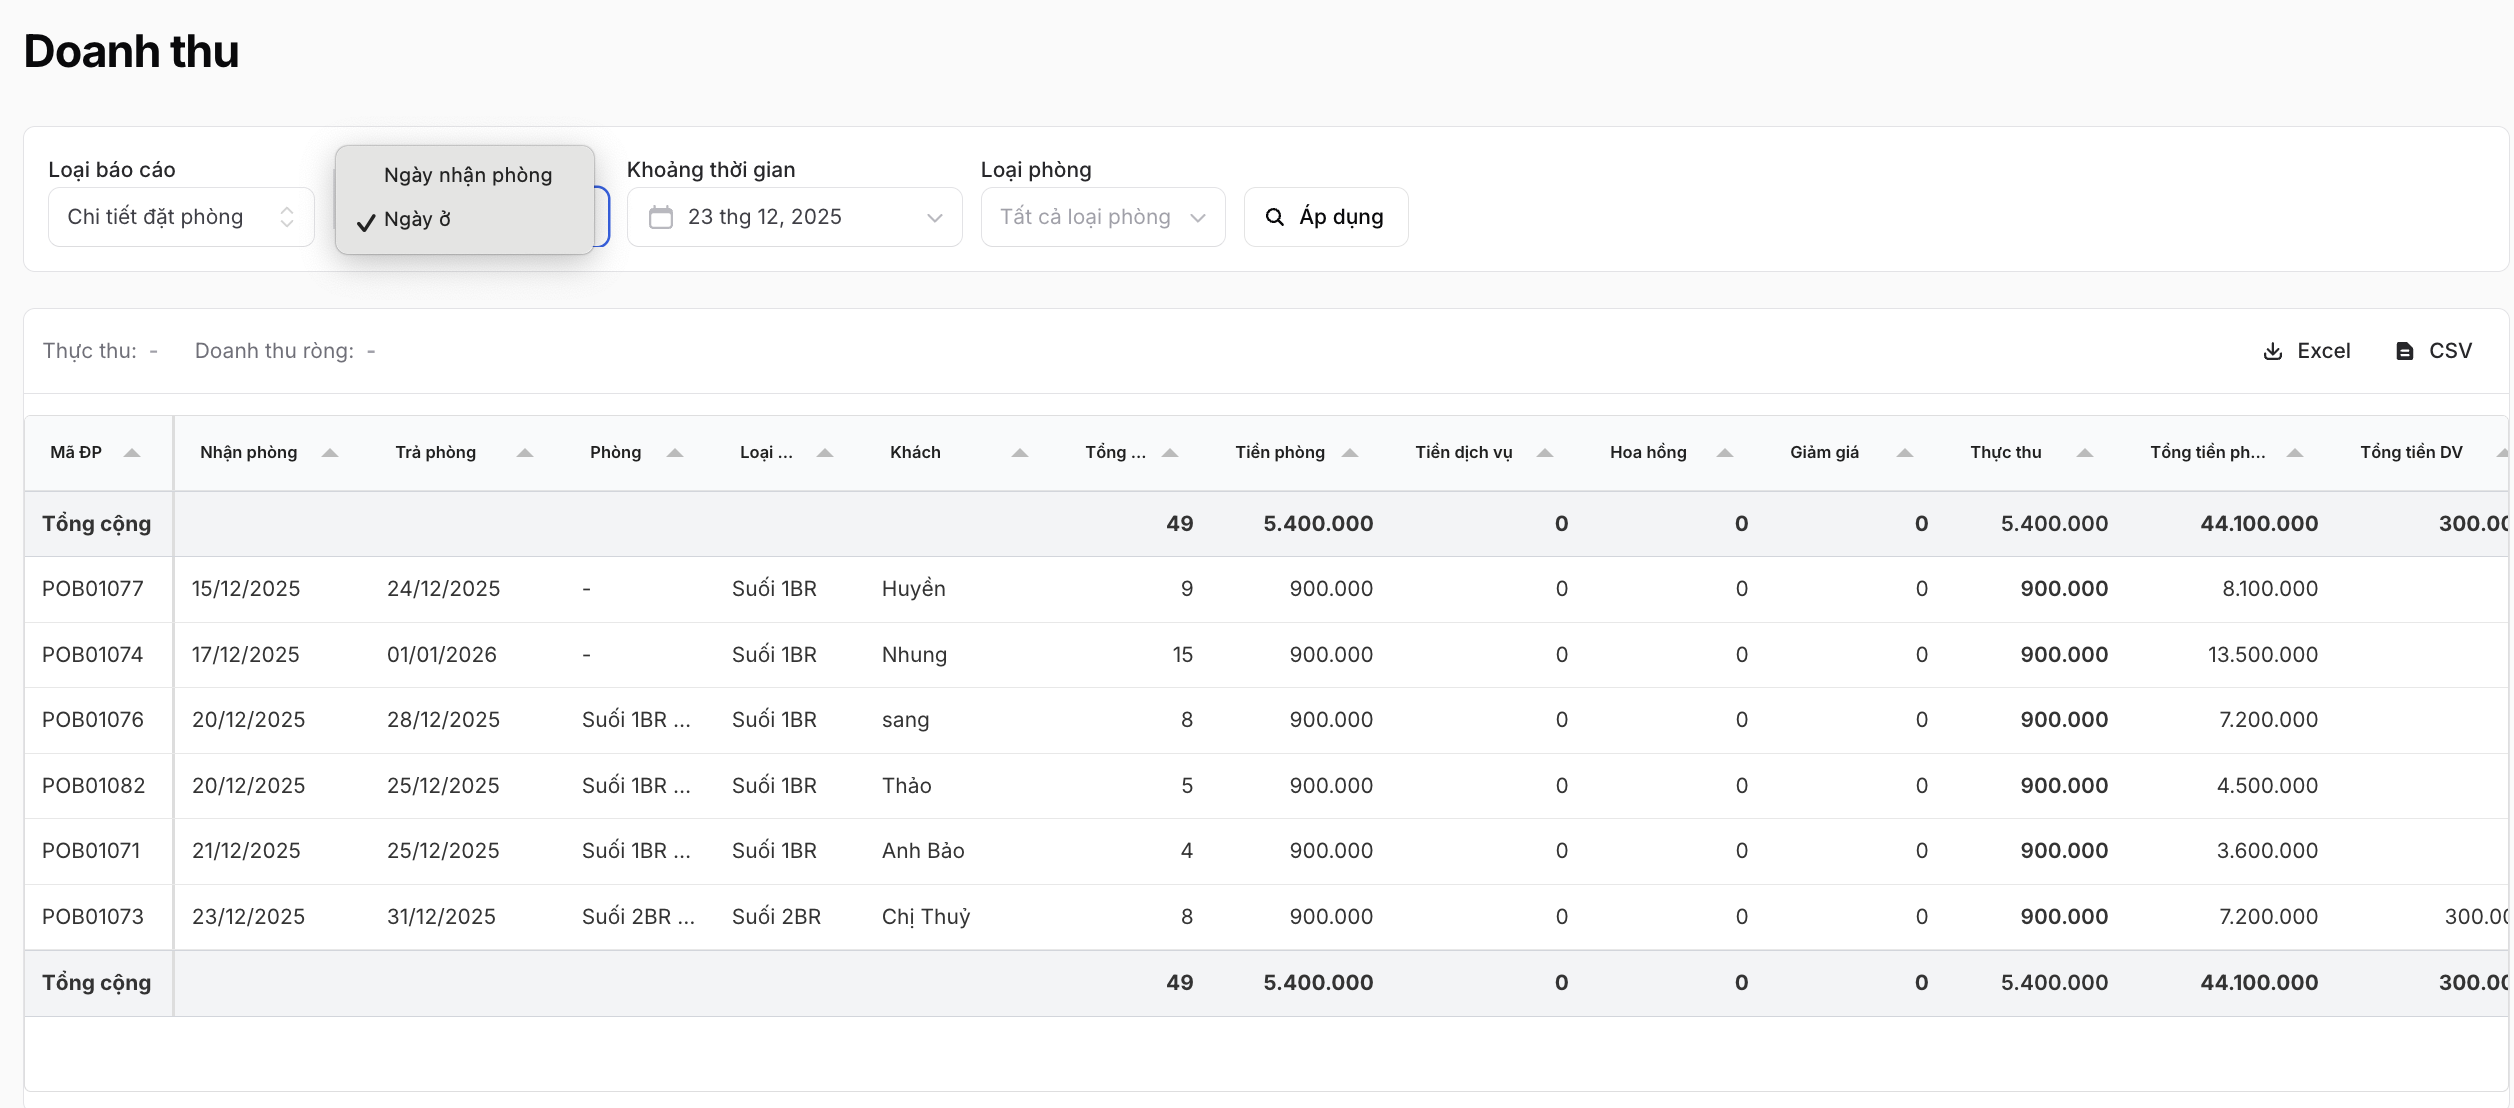Image resolution: width=2514 pixels, height=1108 pixels.
Task: Sort by Thực thu column arrow
Action: coord(2084,453)
